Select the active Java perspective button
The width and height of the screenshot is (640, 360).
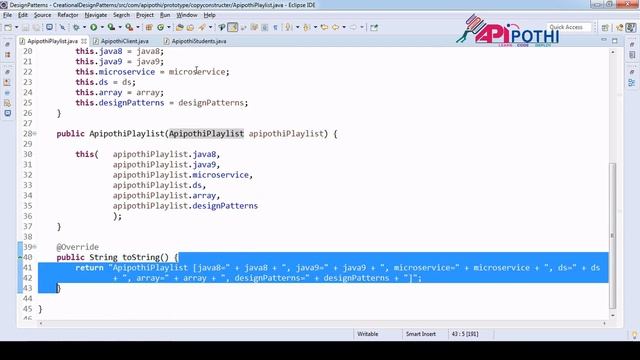click(631, 27)
